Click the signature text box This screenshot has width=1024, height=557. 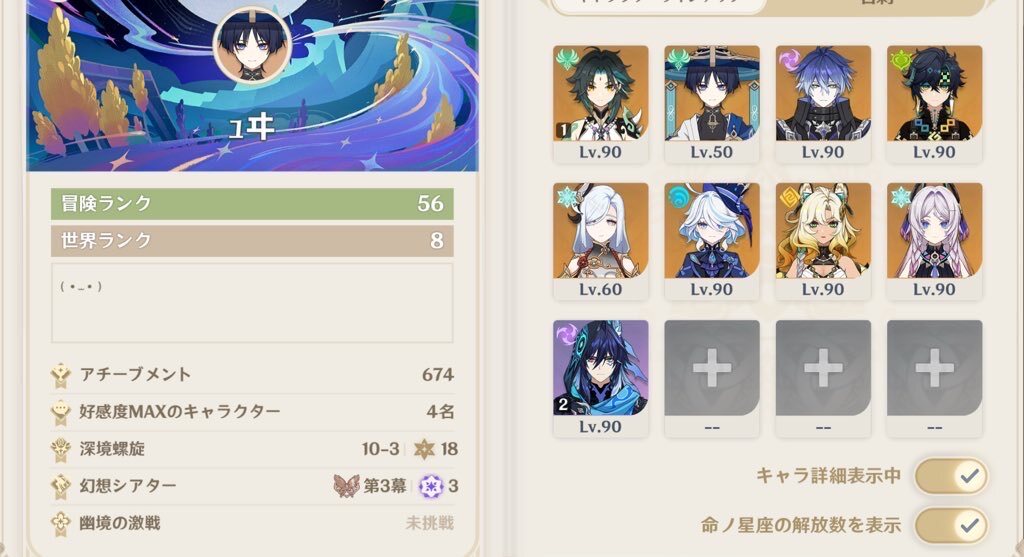pyautogui.click(x=252, y=302)
